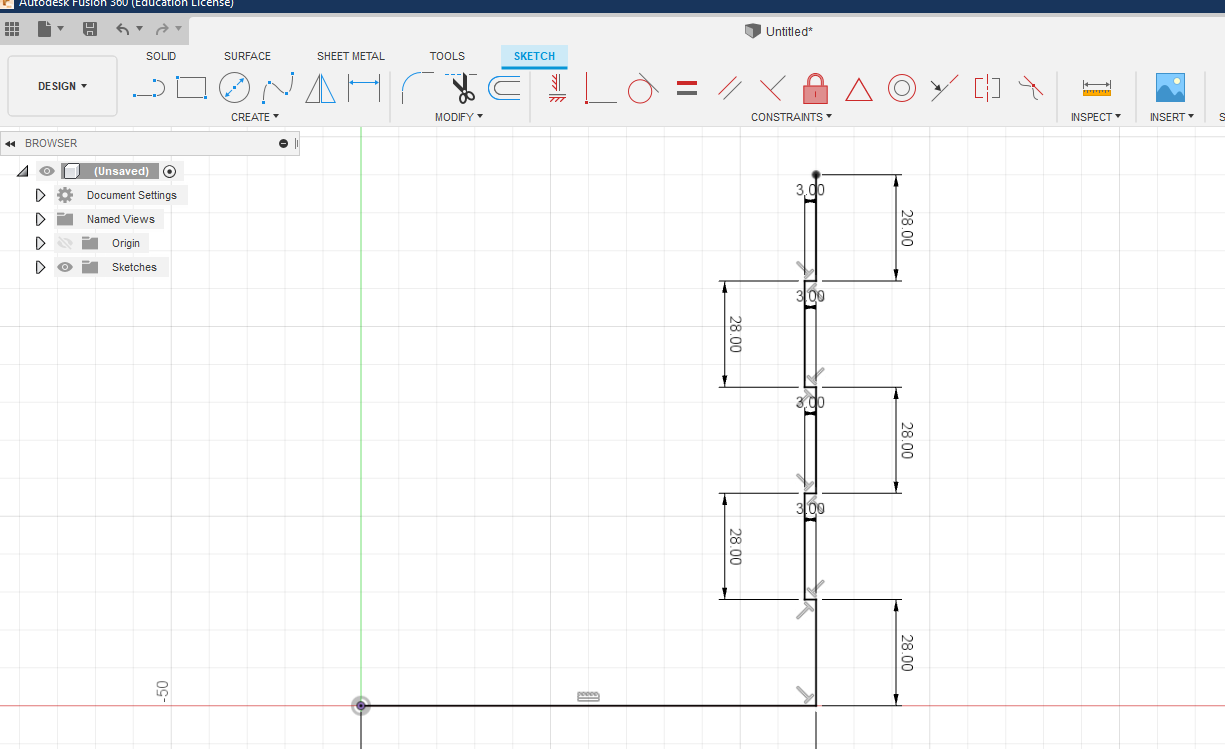This screenshot has width=1225, height=749.
Task: Open the Measure tool in Inspect
Action: pyautogui.click(x=1097, y=88)
